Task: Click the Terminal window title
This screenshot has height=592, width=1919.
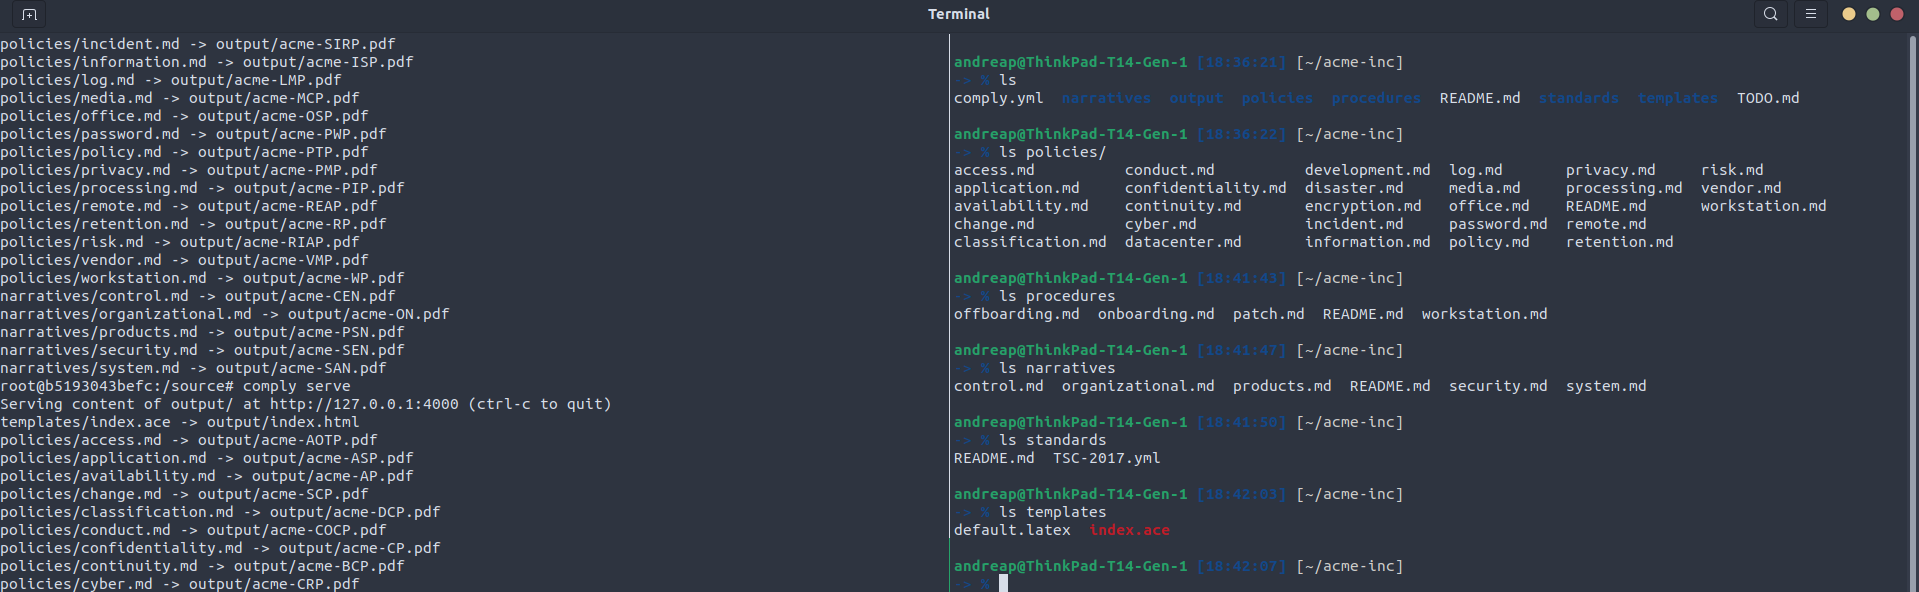Action: [x=958, y=14]
